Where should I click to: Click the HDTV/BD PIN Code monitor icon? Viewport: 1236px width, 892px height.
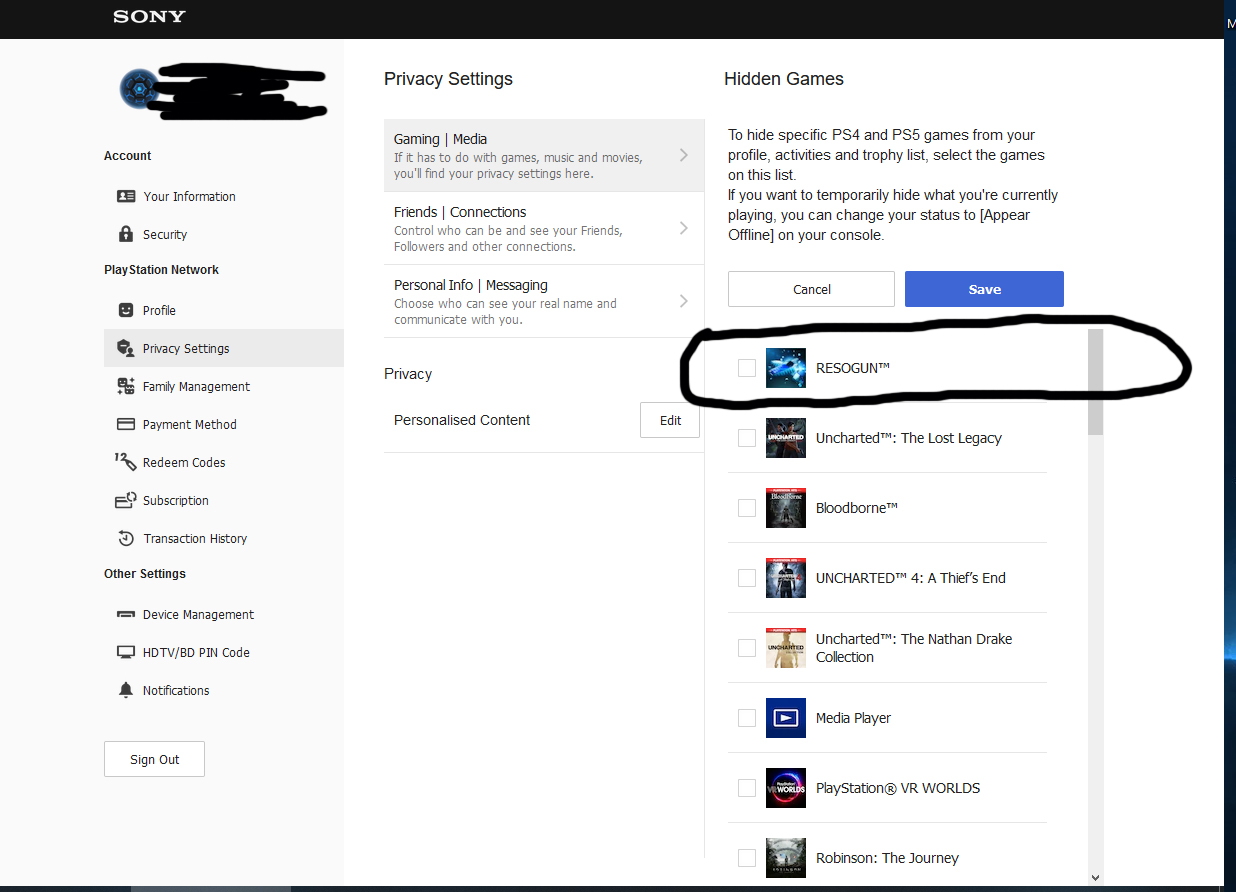tap(126, 652)
